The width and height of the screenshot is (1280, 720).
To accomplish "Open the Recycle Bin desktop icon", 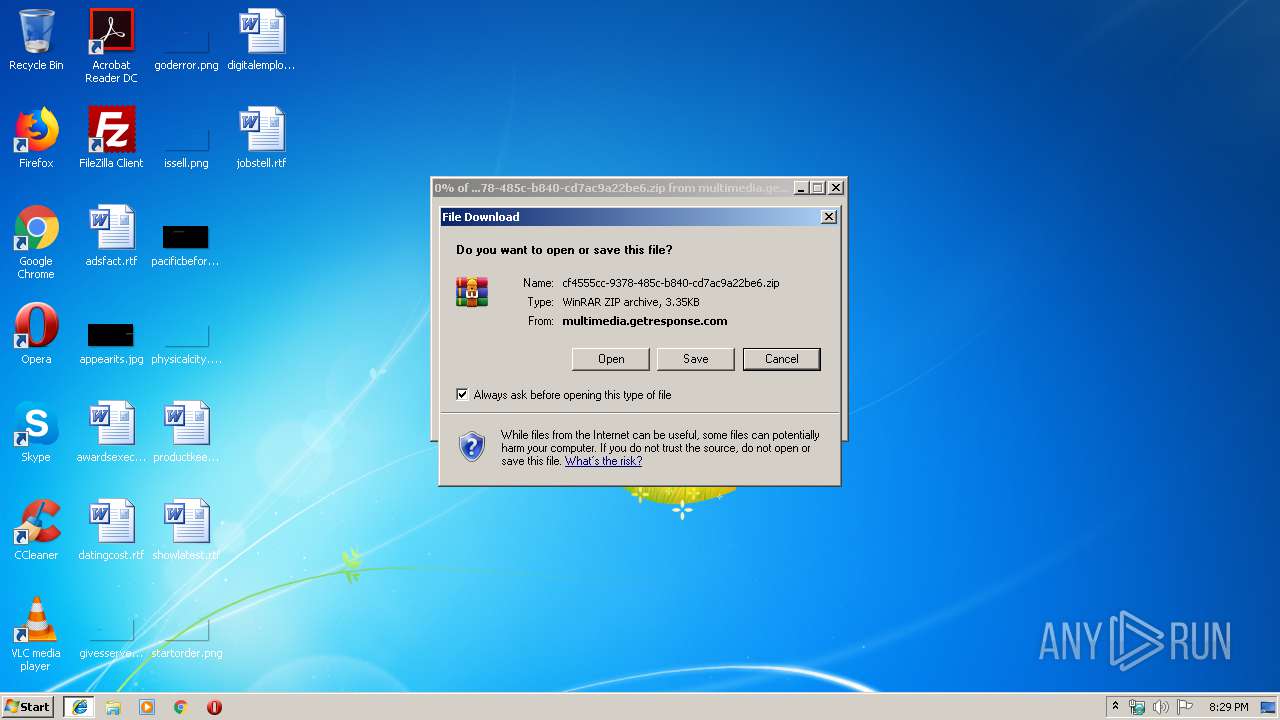I will pyautogui.click(x=36, y=40).
